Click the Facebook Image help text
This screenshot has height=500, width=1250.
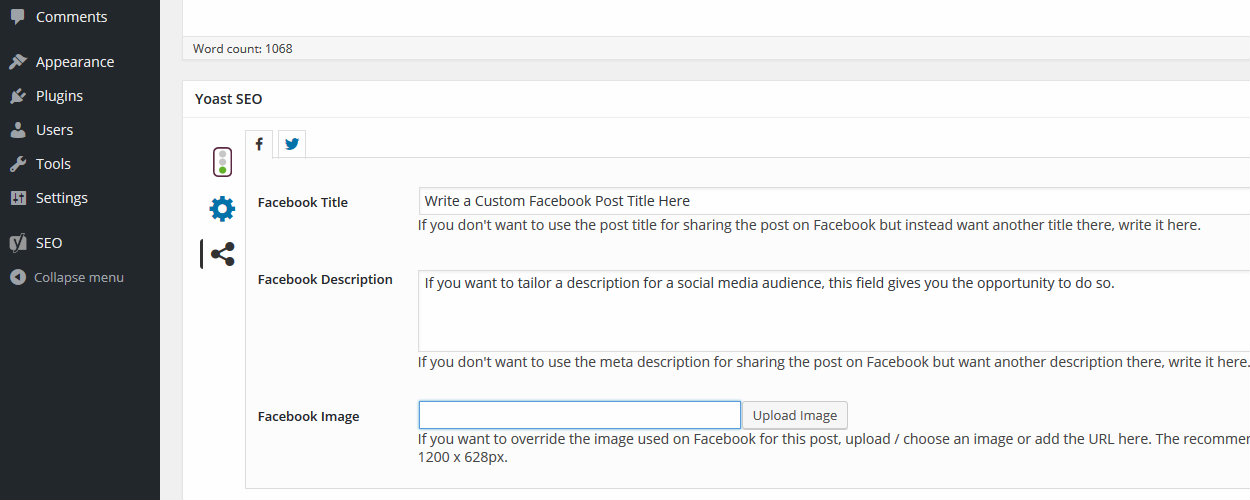[834, 448]
